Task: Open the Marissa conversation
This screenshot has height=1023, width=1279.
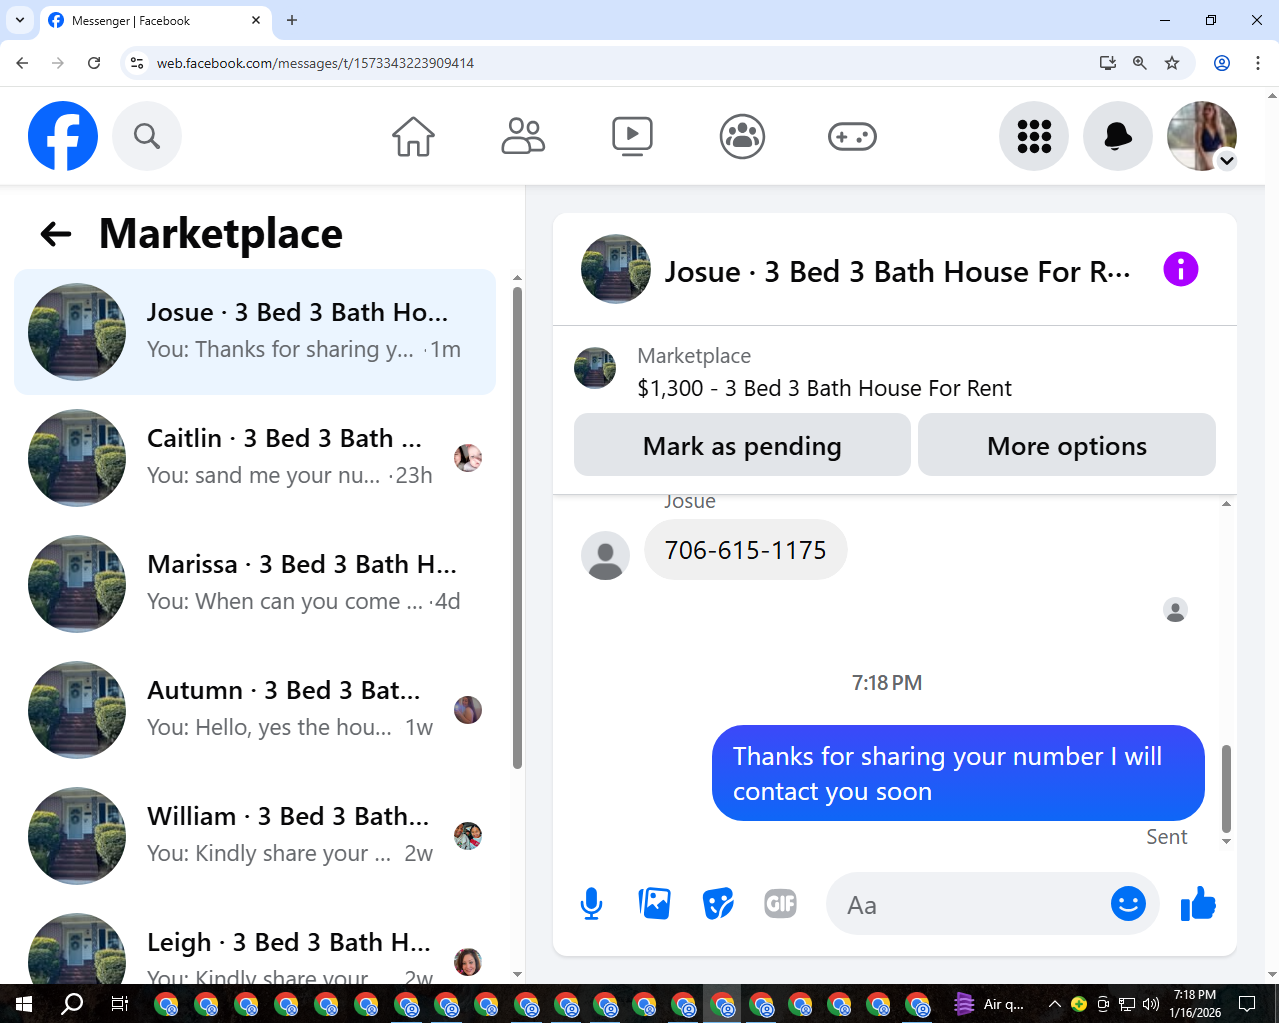Action: (x=255, y=584)
